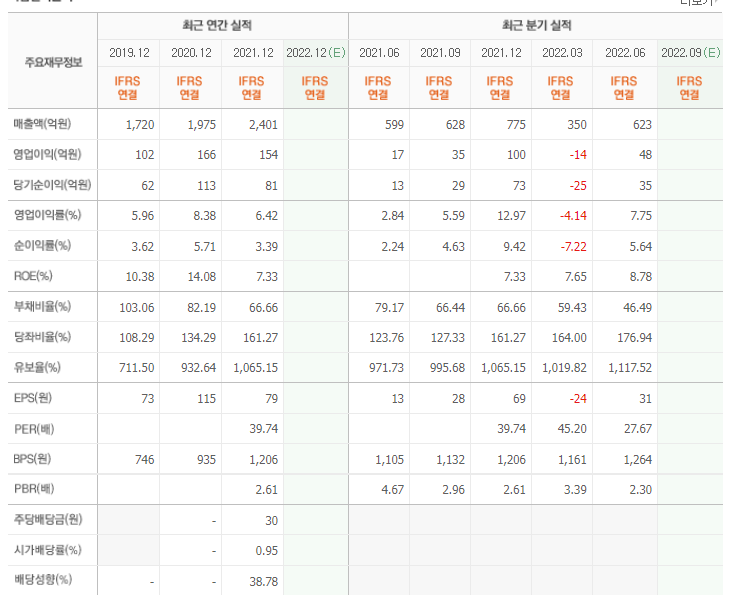
Task: Click the 시가배당률(%) row label
Action: (x=47, y=550)
